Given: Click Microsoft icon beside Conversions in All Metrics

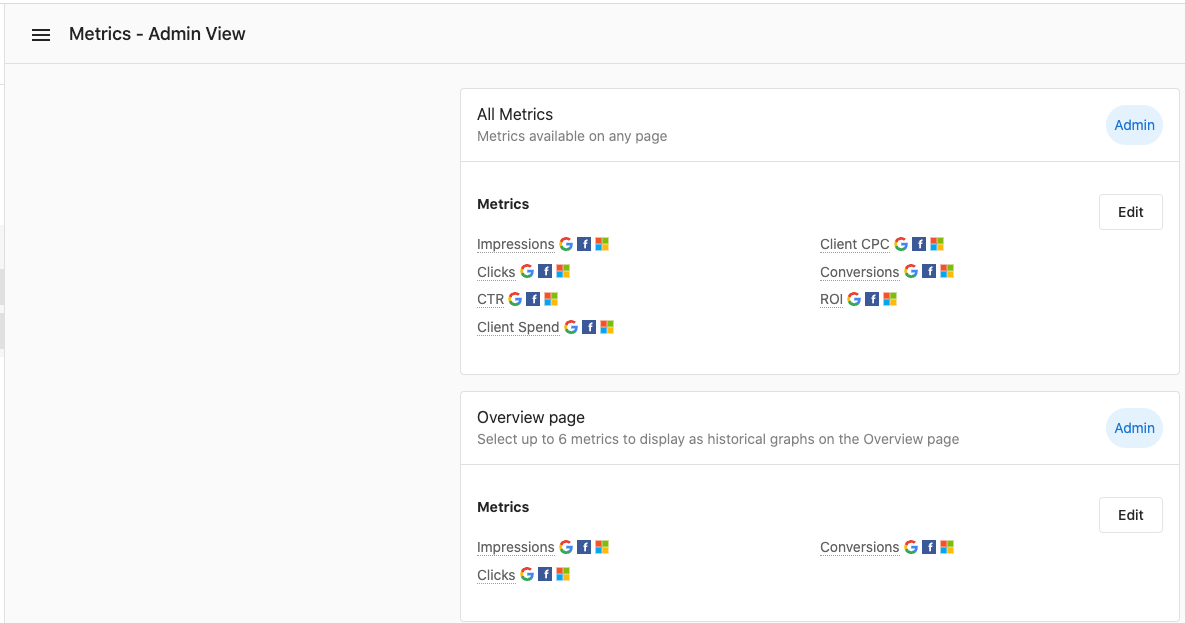Looking at the screenshot, I should (947, 272).
